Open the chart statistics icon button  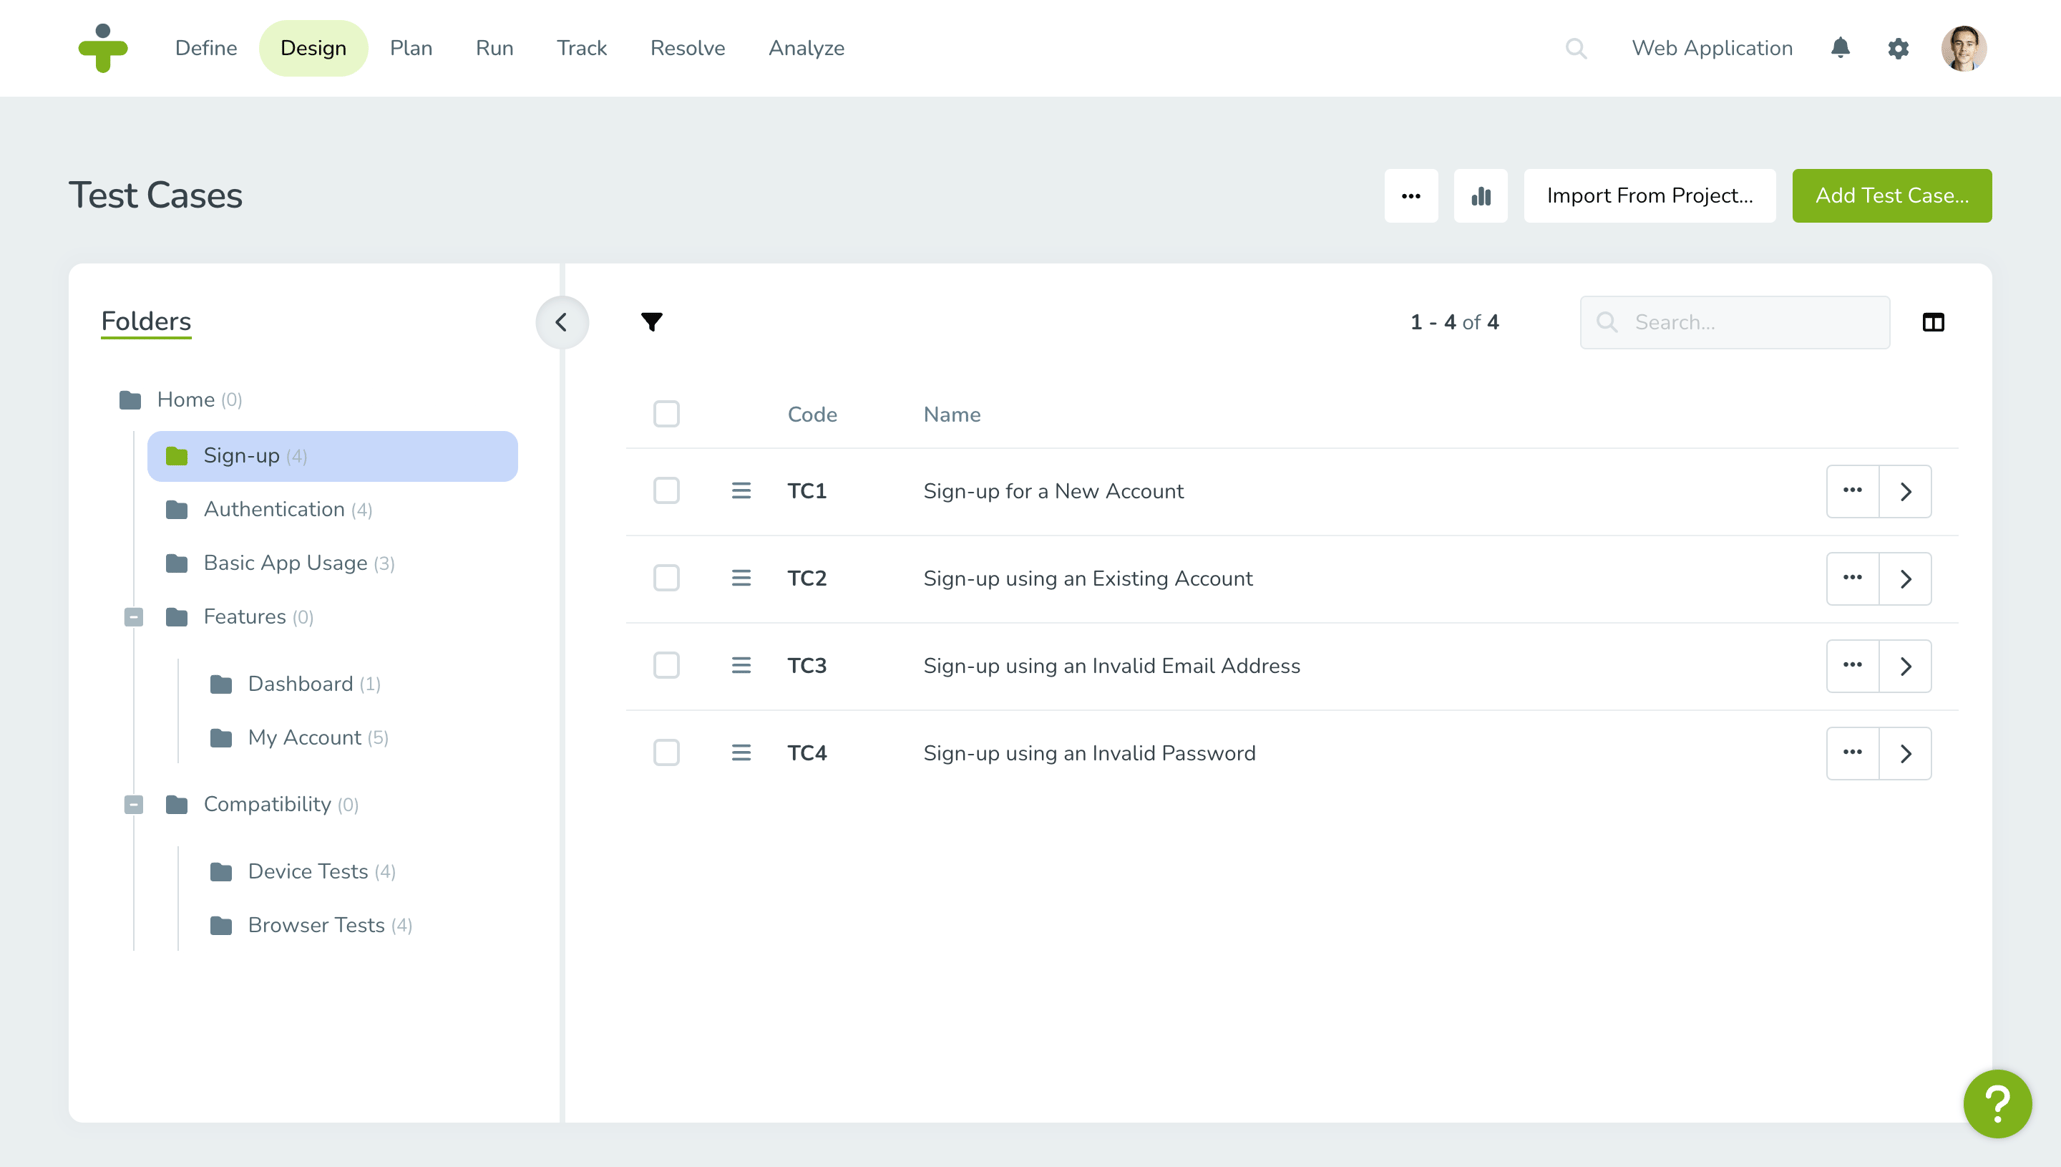pos(1481,196)
